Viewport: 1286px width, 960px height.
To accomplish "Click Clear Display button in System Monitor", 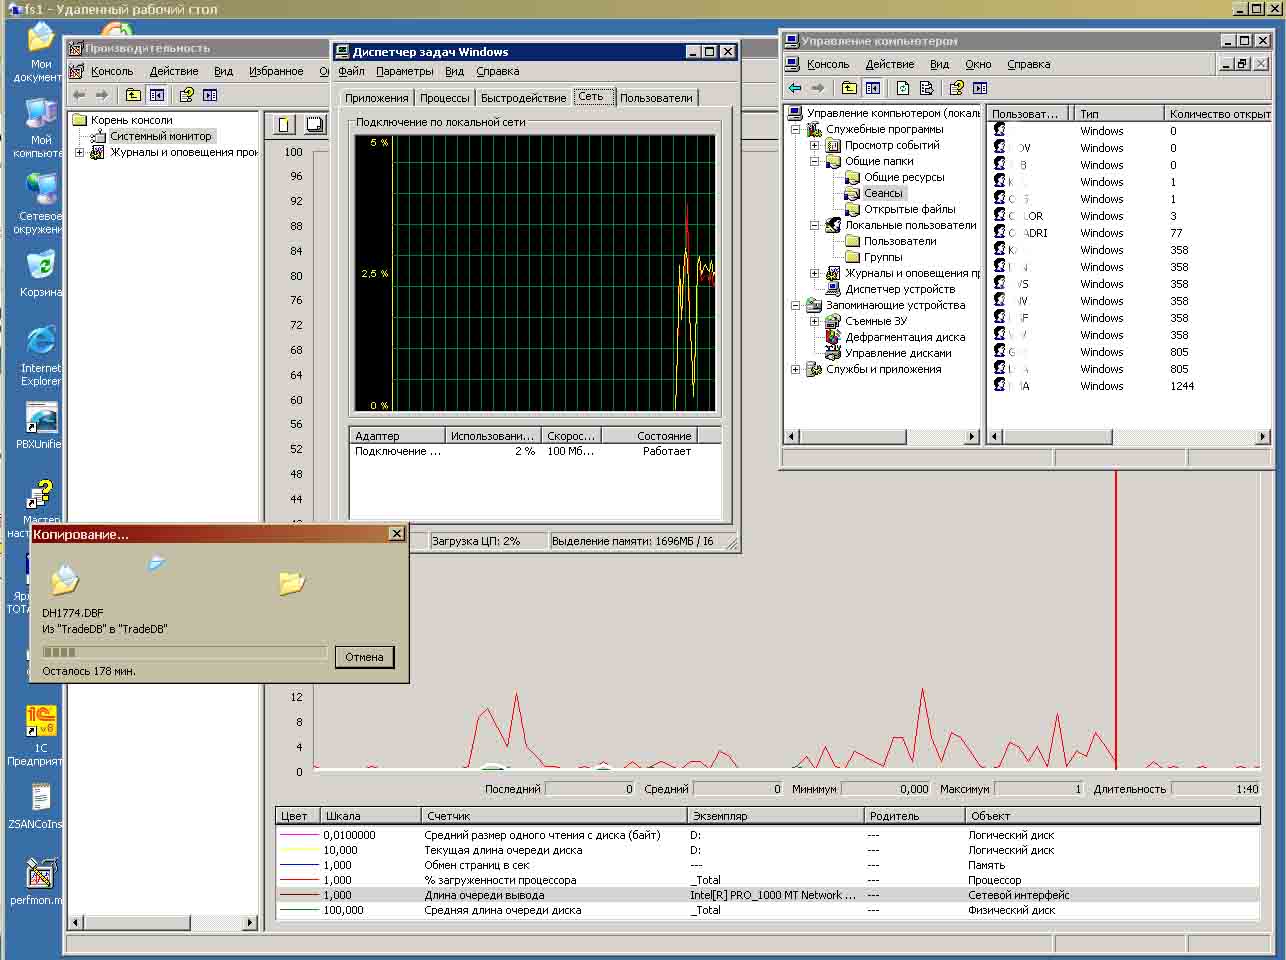I will (314, 124).
